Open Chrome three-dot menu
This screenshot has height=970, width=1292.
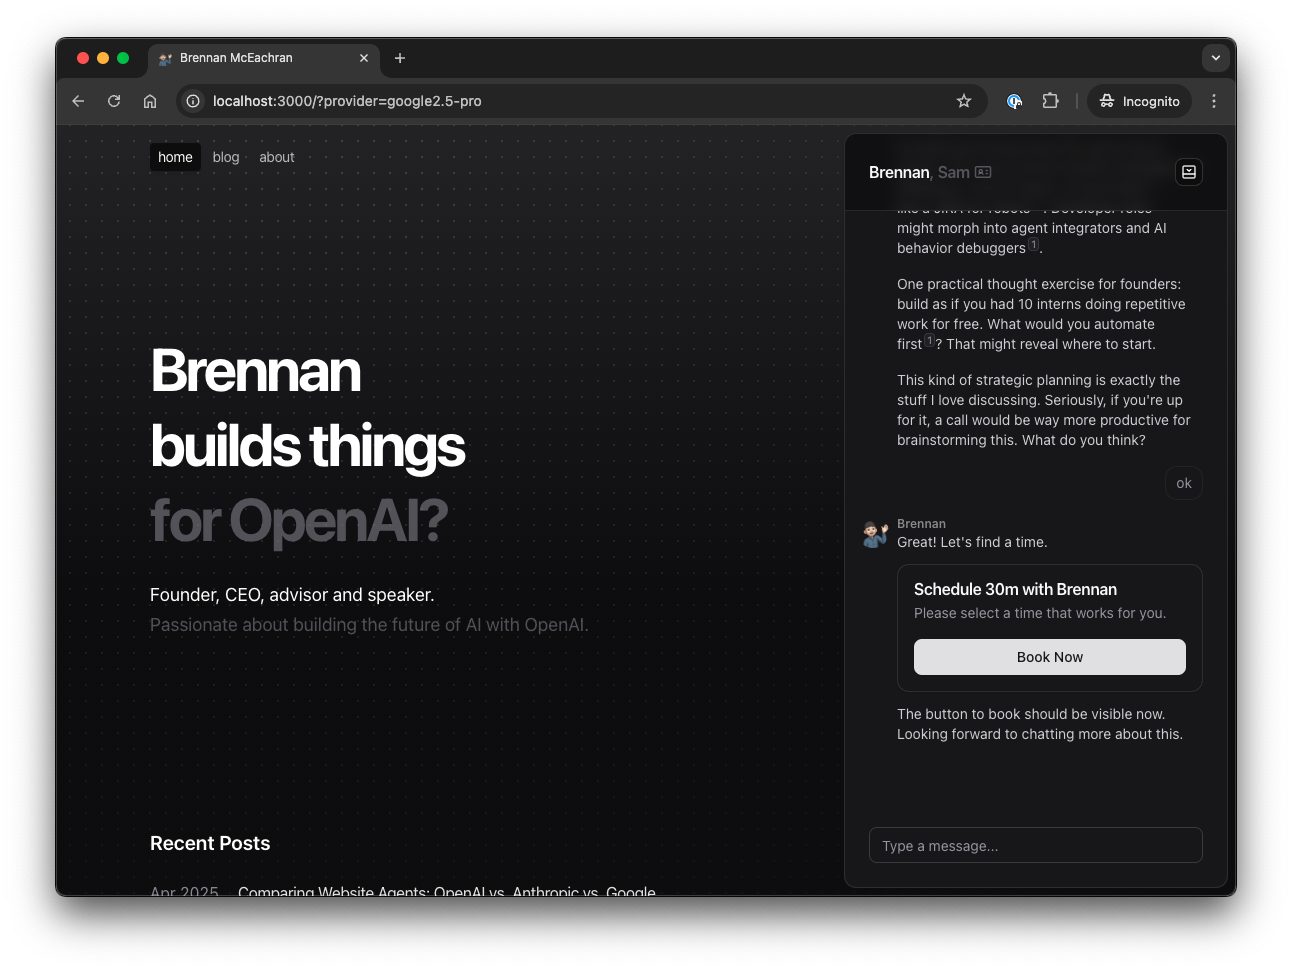click(x=1214, y=101)
